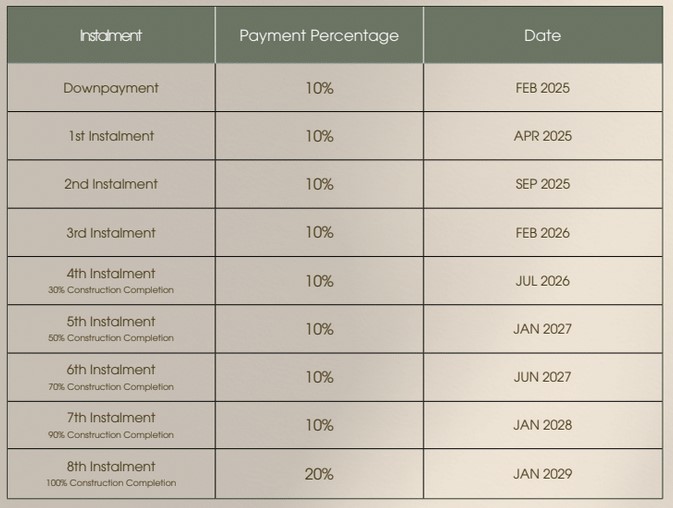Image resolution: width=673 pixels, height=508 pixels.
Task: Click the FEB 2026 date
Action: click(x=543, y=233)
